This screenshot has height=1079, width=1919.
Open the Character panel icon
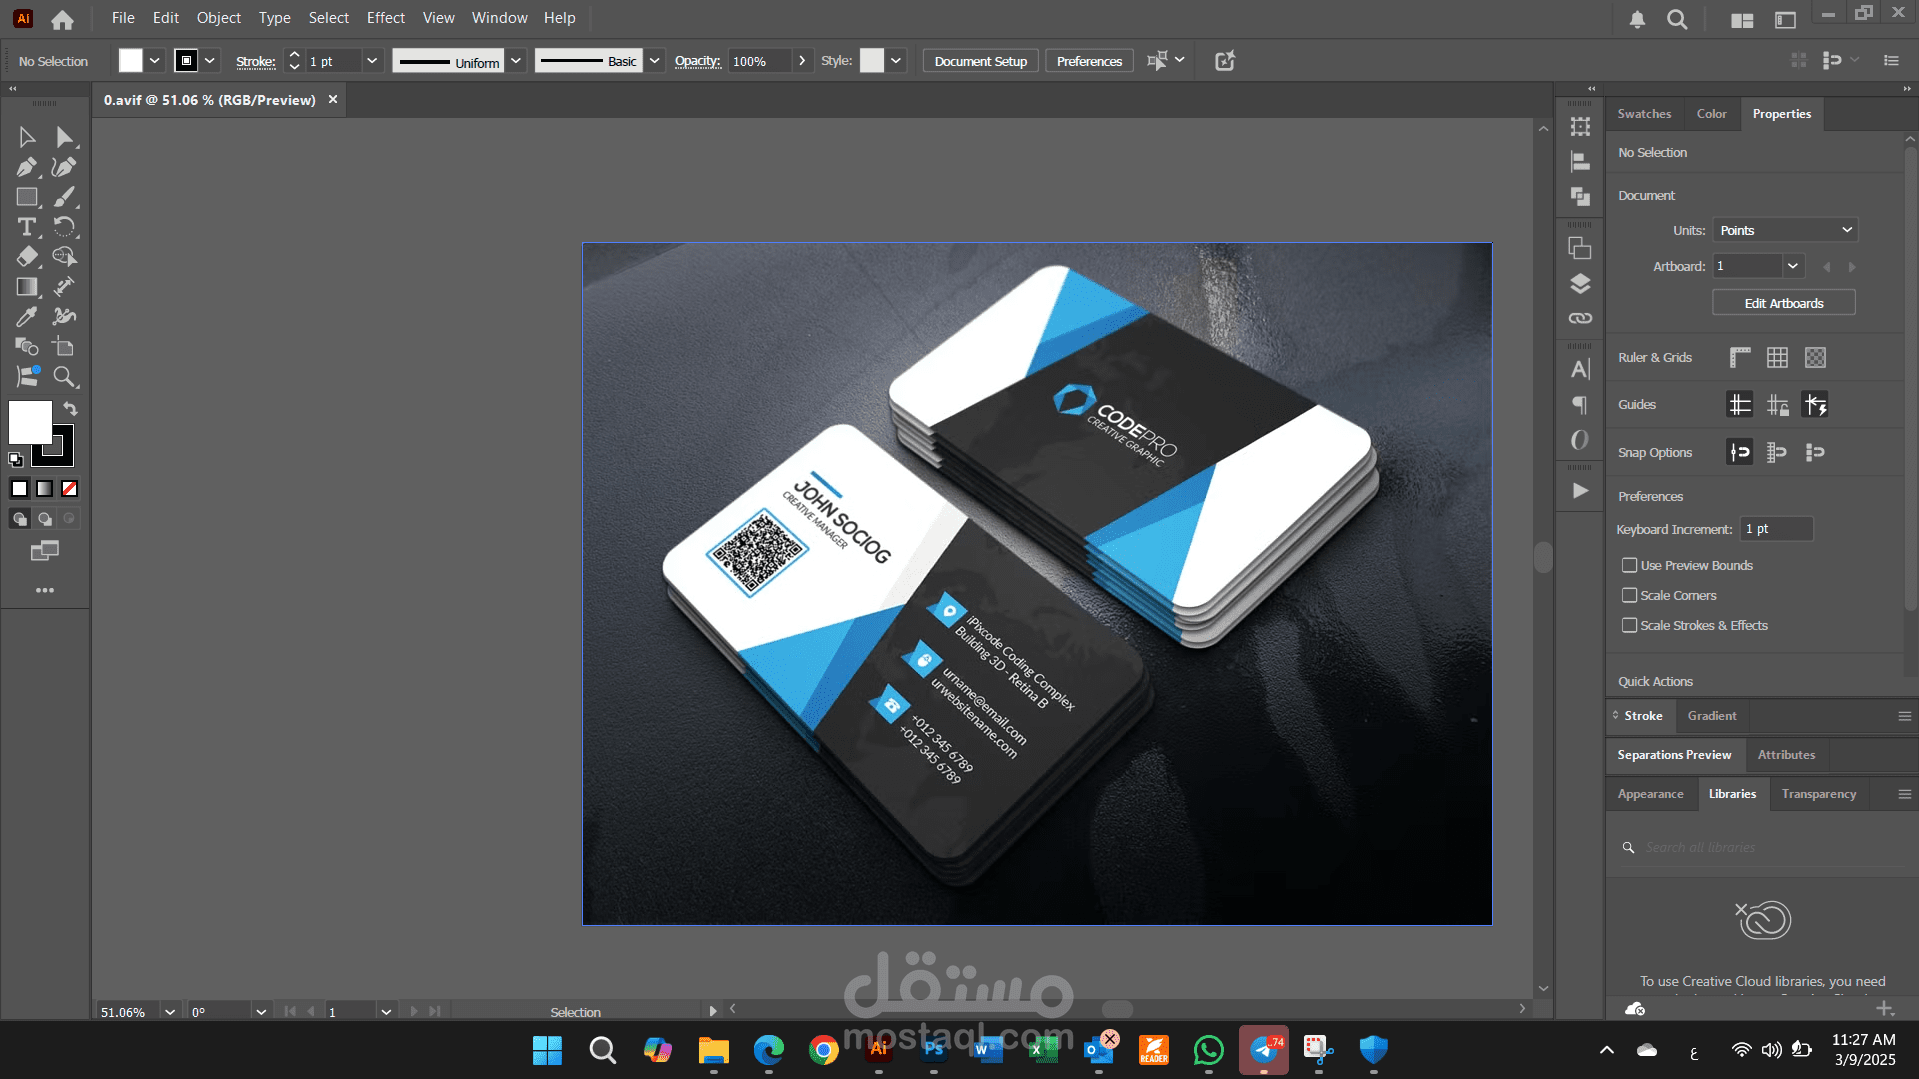1580,370
